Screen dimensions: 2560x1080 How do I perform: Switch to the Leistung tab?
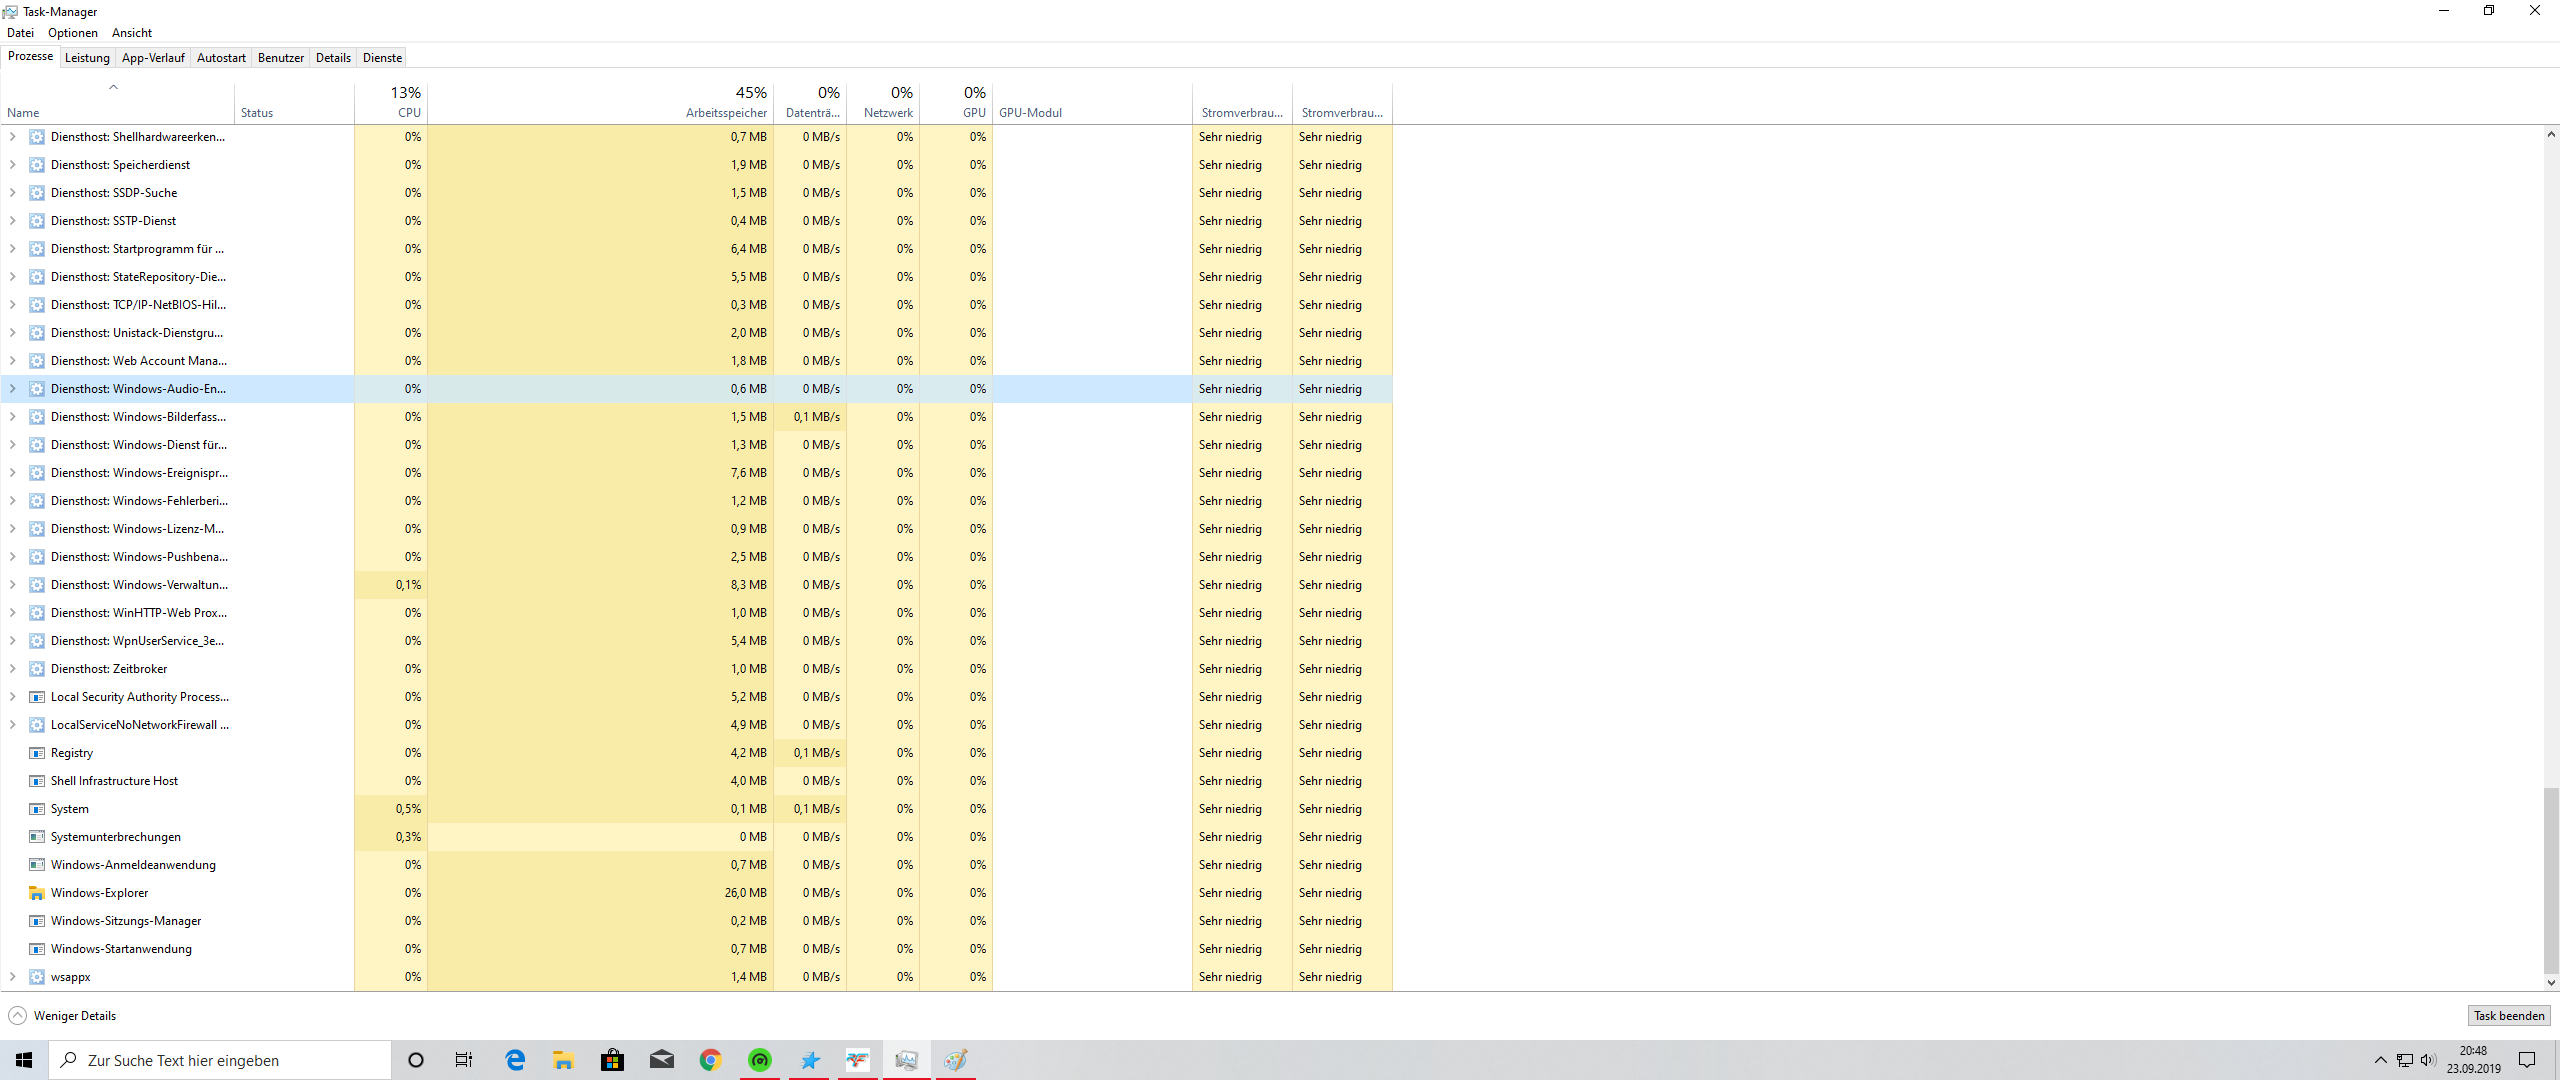tap(87, 58)
